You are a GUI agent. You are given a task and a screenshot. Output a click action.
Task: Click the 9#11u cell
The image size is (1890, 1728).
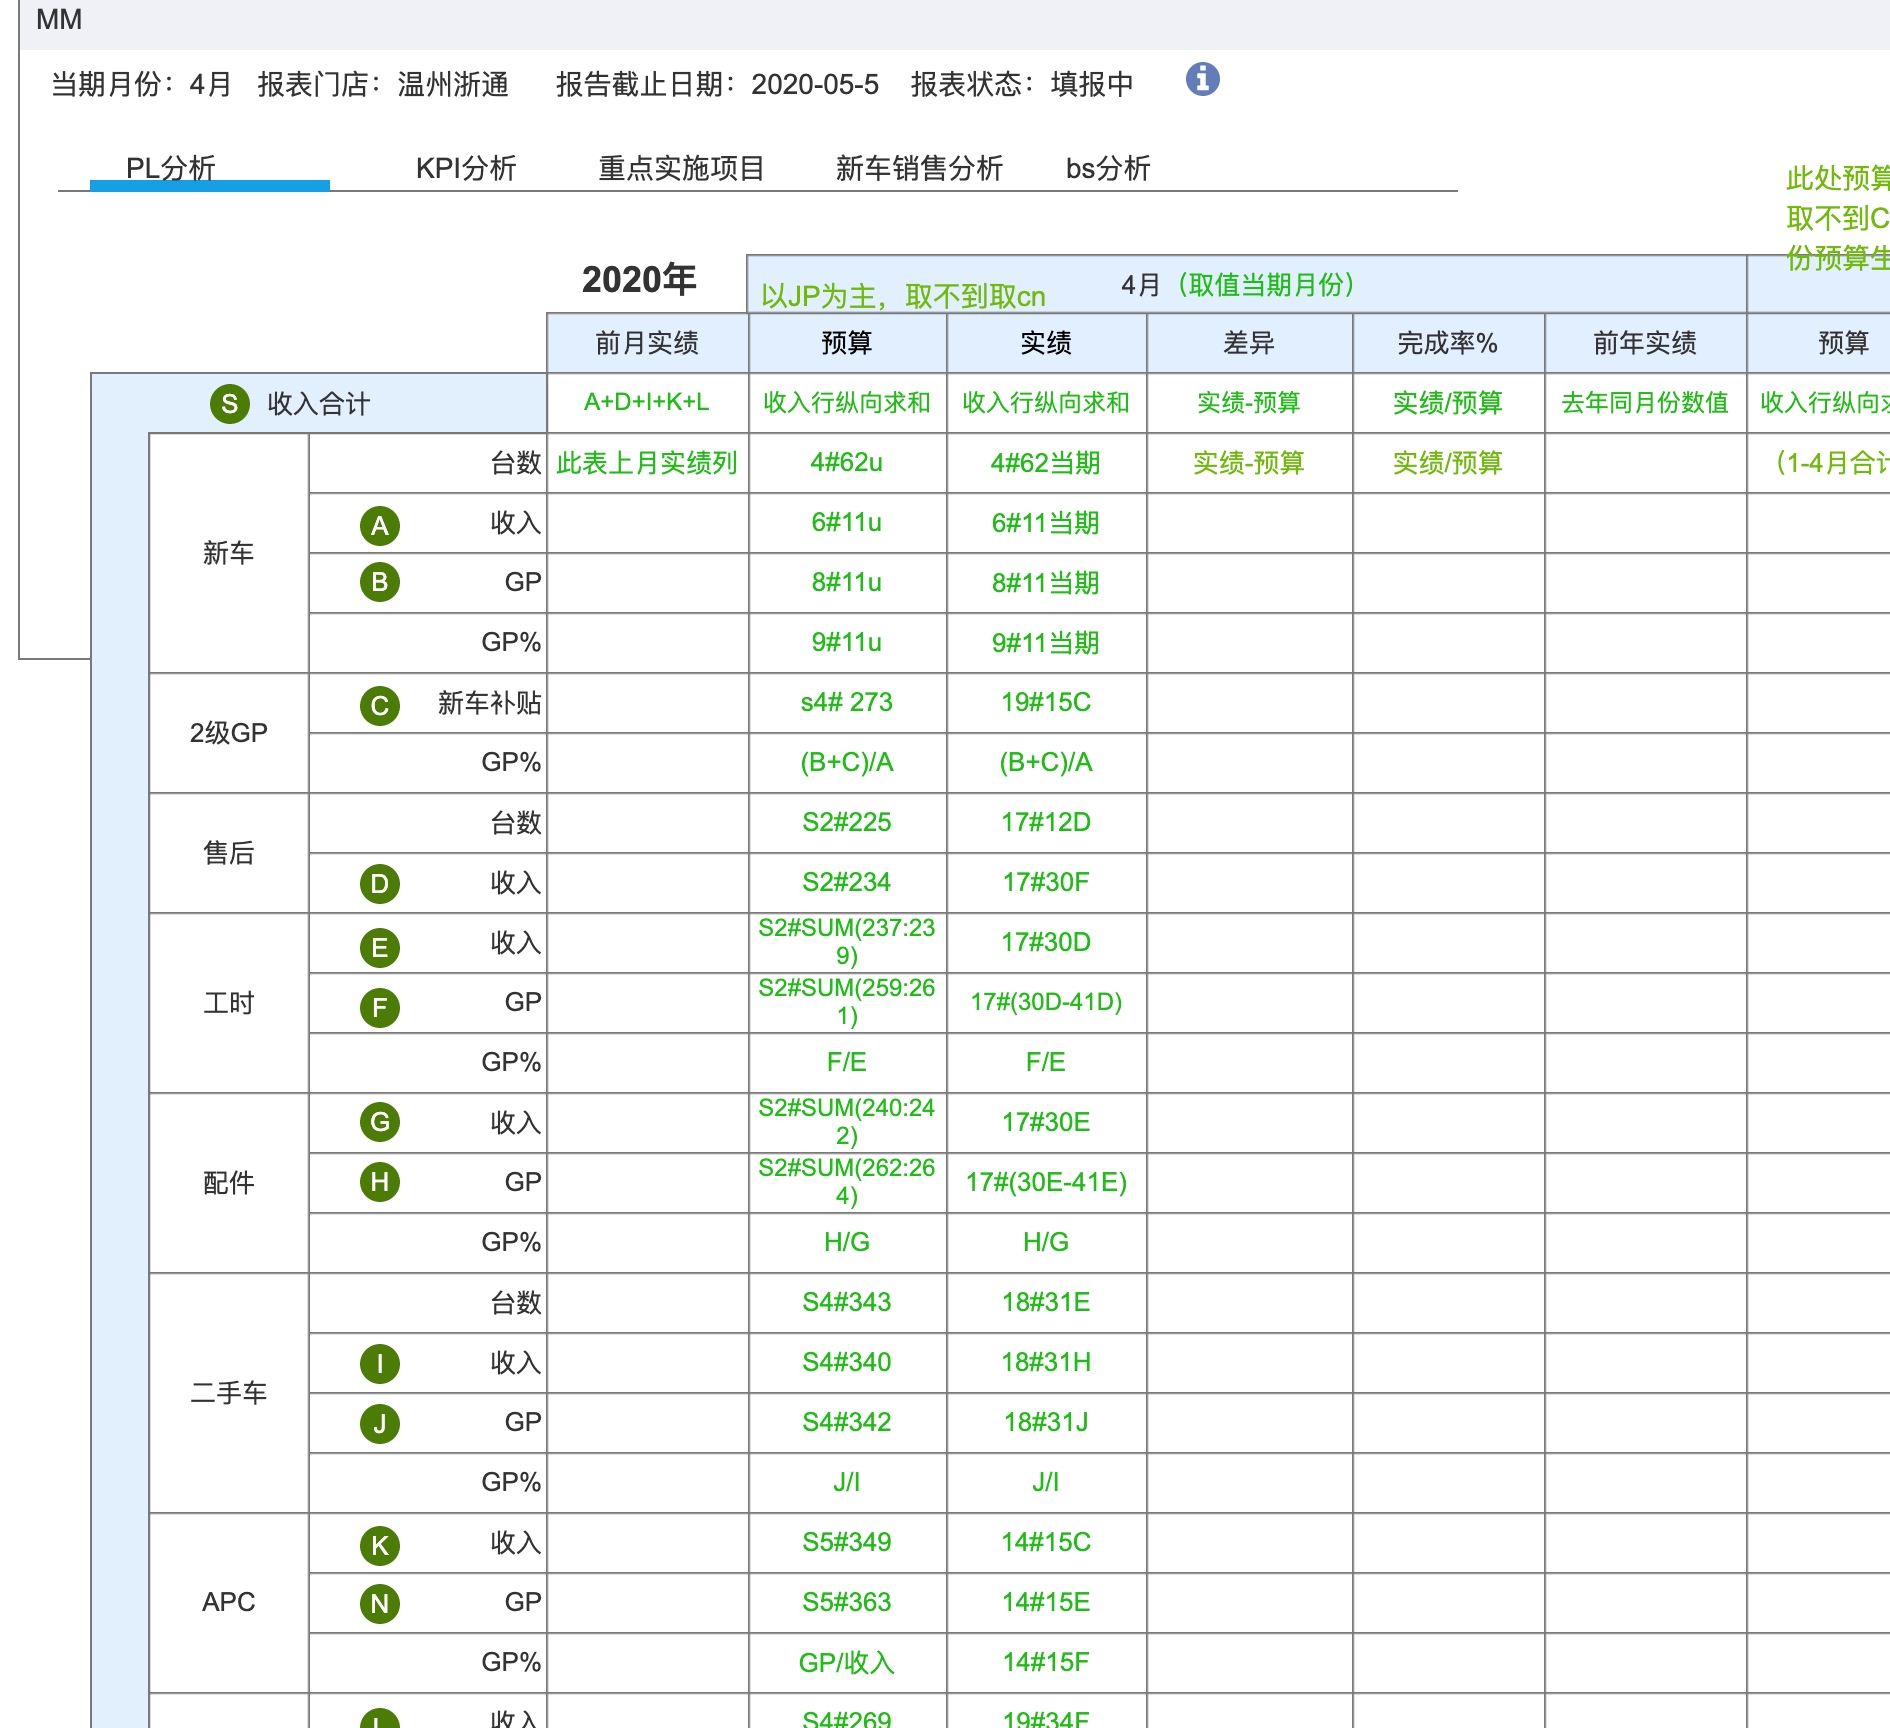coord(847,643)
